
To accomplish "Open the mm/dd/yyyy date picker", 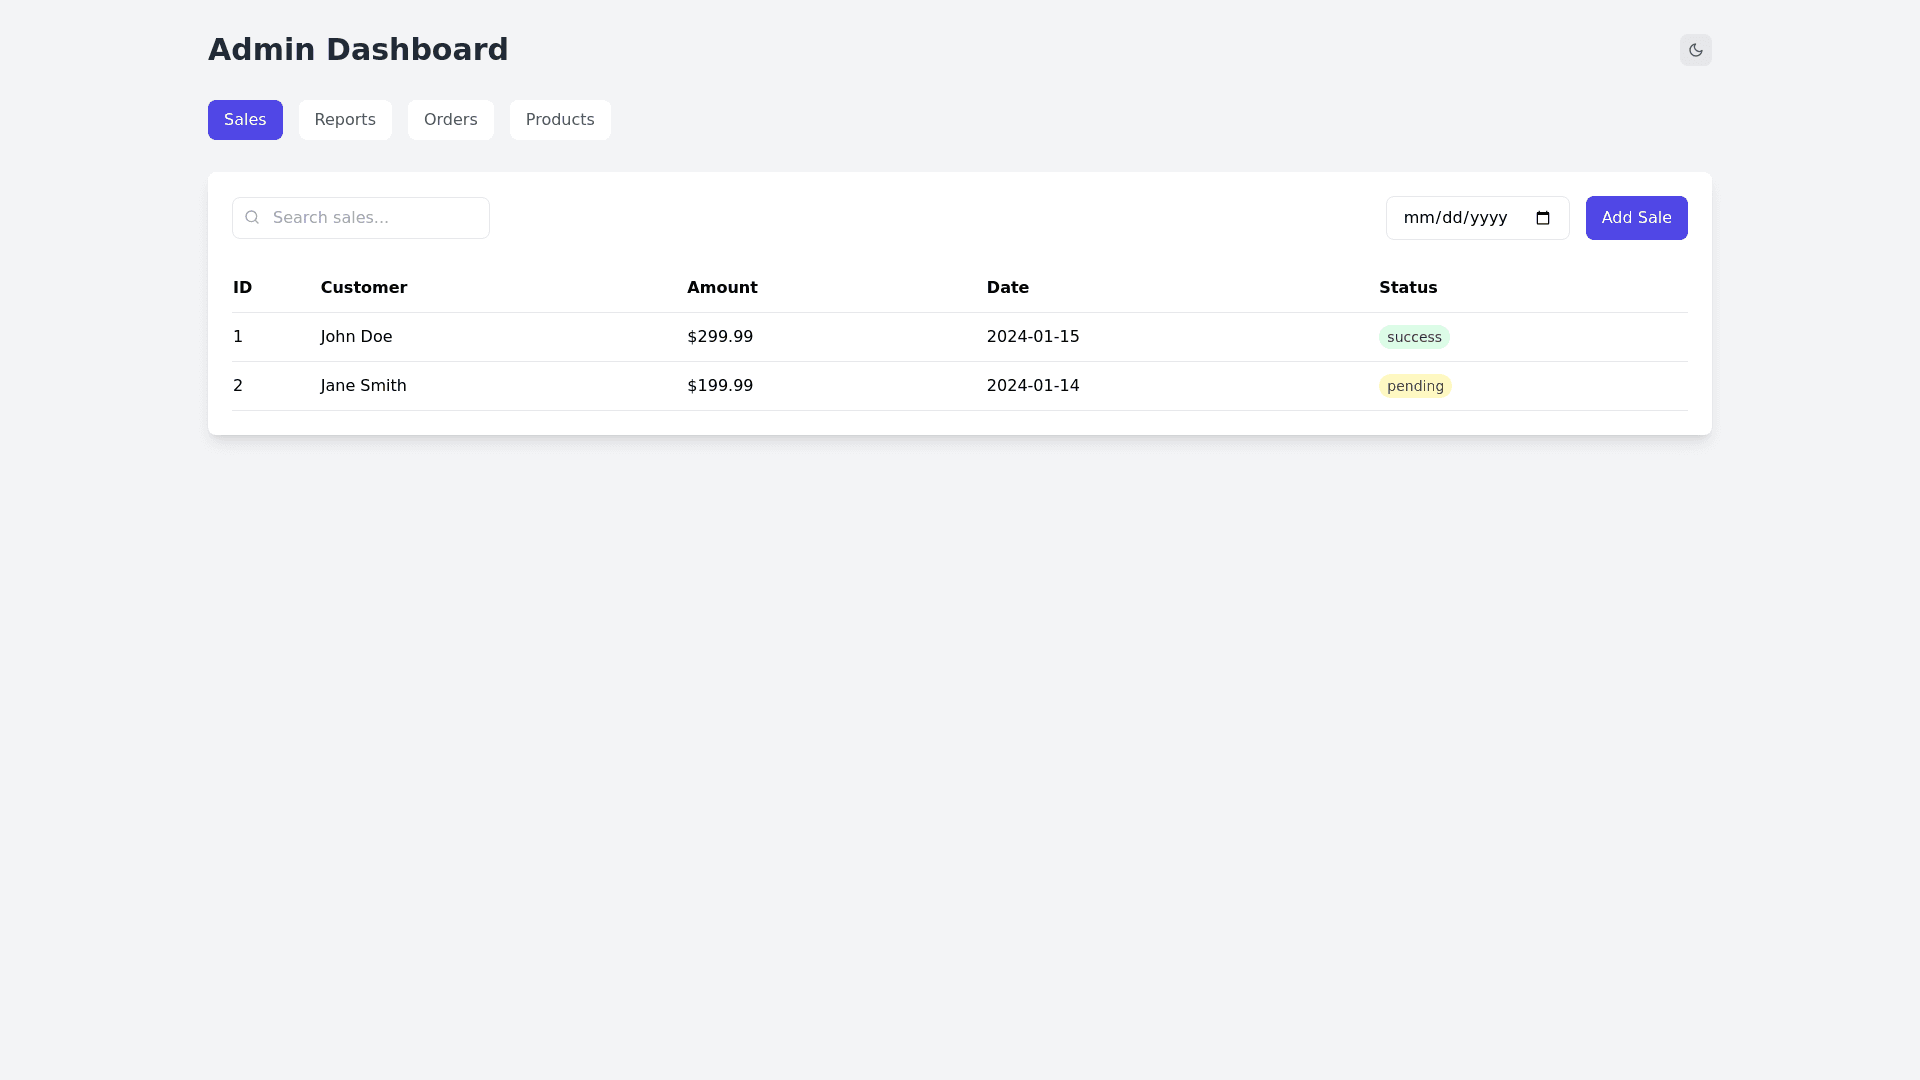I will 1457,218.
